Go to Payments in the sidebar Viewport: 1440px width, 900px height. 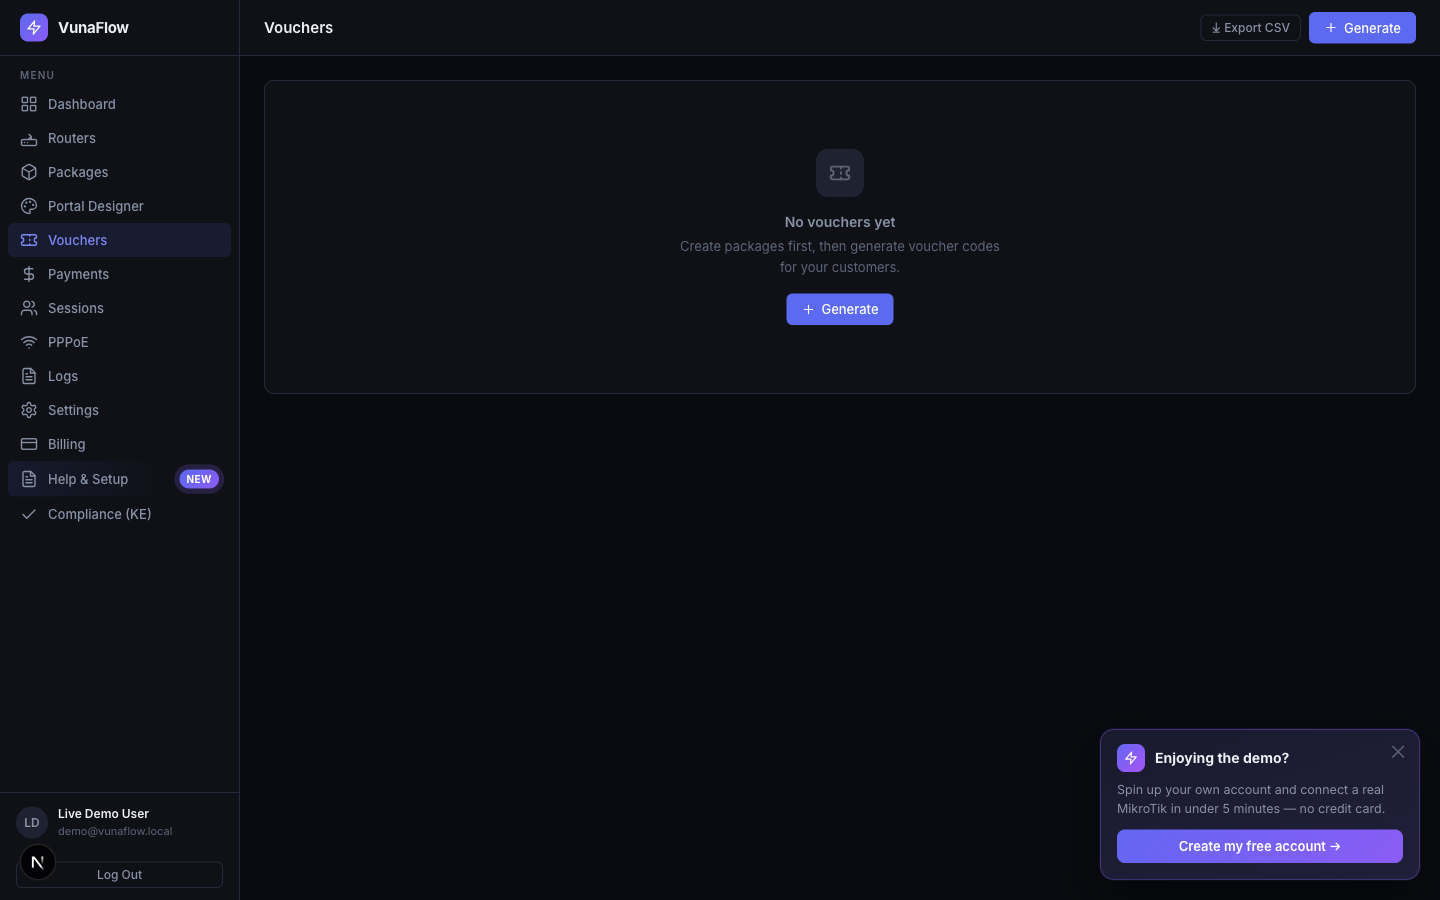coord(119,274)
